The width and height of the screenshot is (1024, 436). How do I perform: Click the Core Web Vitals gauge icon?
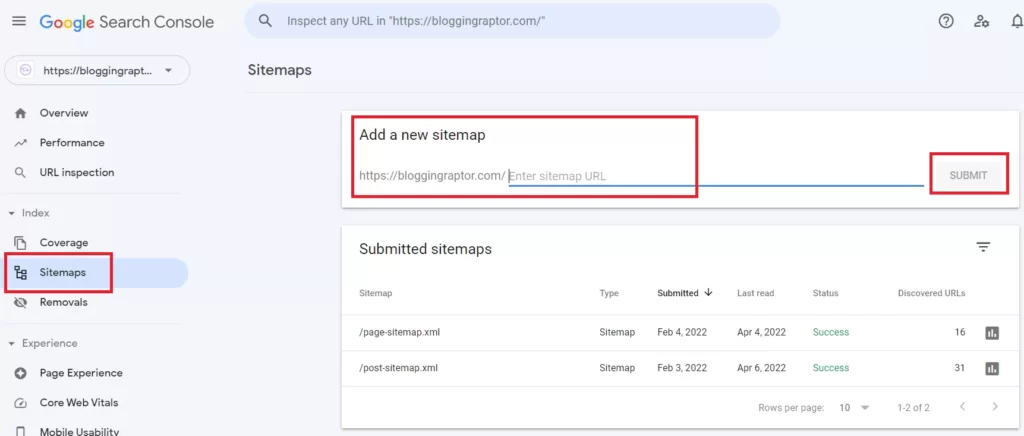21,403
